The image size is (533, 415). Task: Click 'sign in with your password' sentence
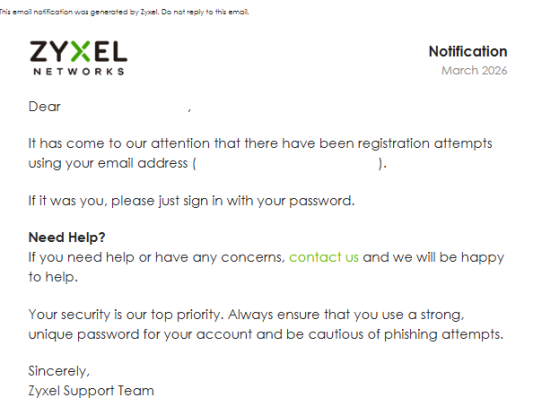191,201
